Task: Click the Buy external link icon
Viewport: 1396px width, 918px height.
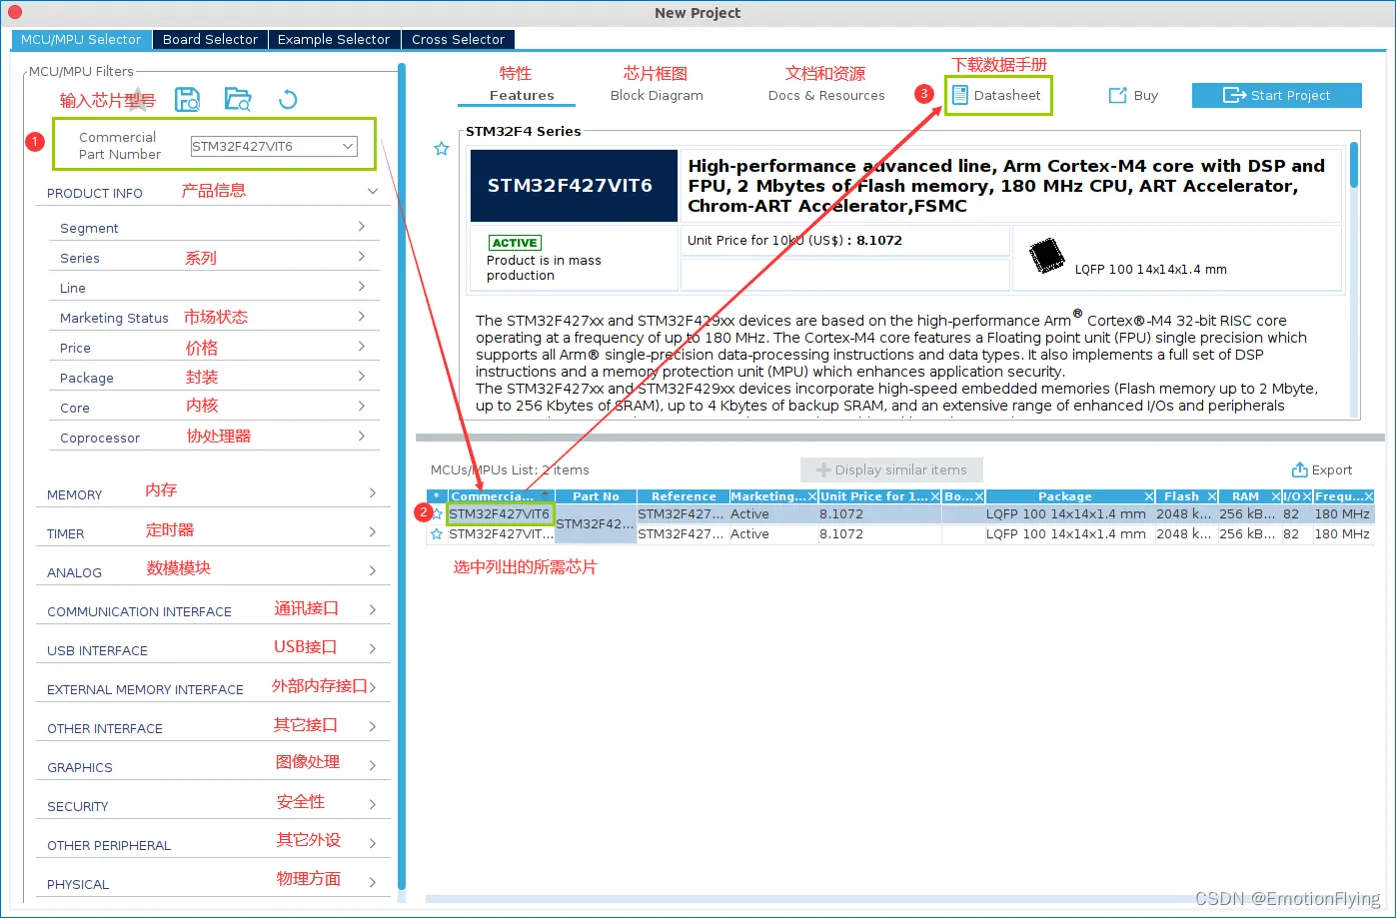Action: [1118, 95]
